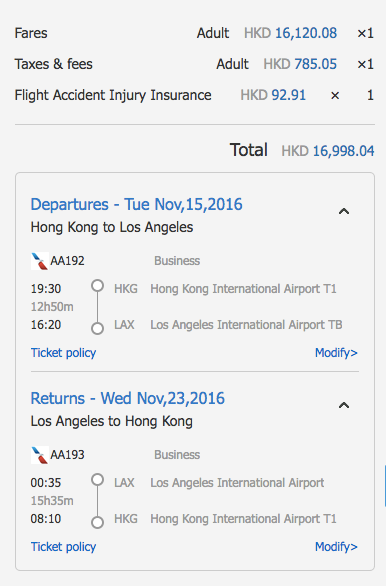The height and width of the screenshot is (586, 386).
Task: Click the LAX arrival stop circle at 16:20
Action: tap(98, 329)
